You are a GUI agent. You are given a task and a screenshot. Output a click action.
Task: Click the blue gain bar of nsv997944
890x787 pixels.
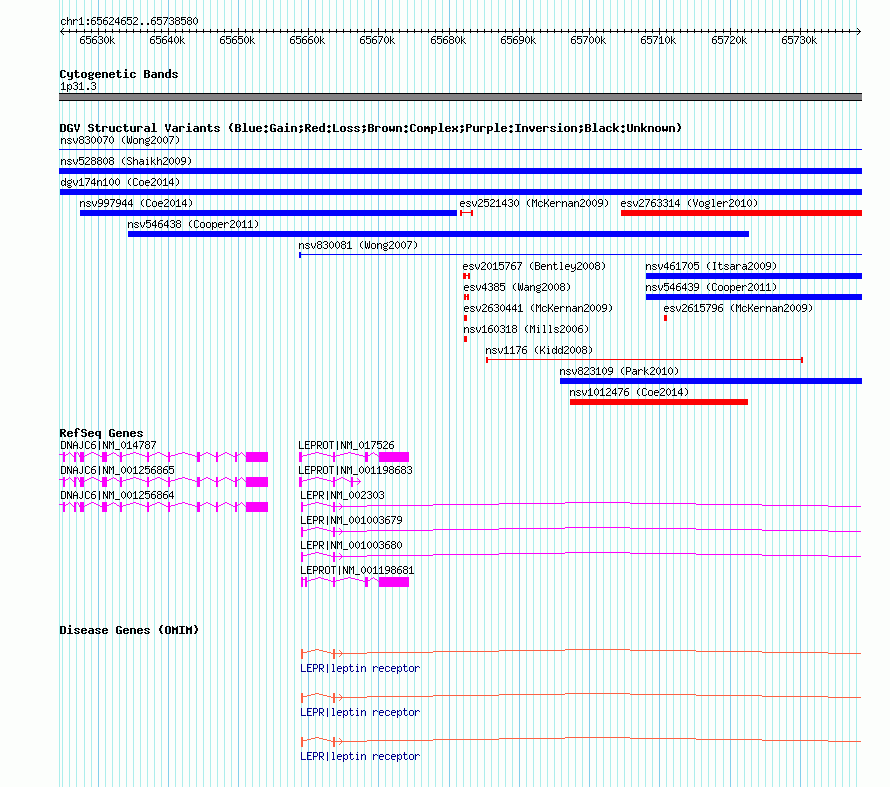pos(268,213)
